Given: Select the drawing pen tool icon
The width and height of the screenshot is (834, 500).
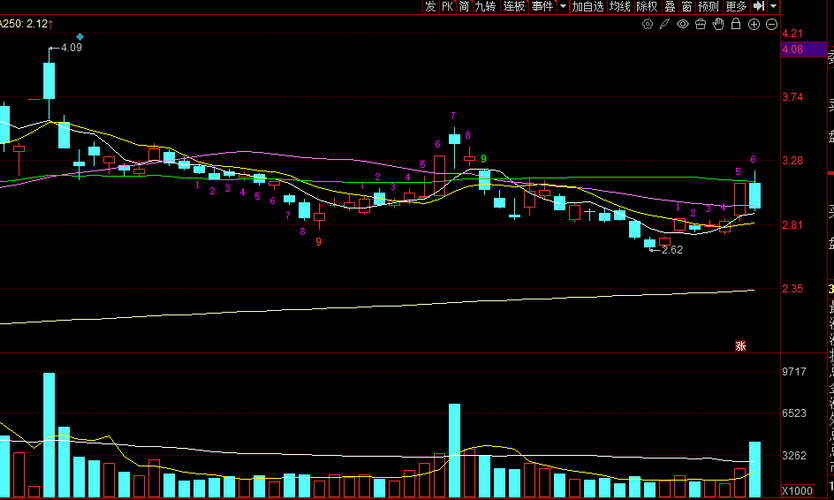Looking at the screenshot, I should tap(664, 24).
